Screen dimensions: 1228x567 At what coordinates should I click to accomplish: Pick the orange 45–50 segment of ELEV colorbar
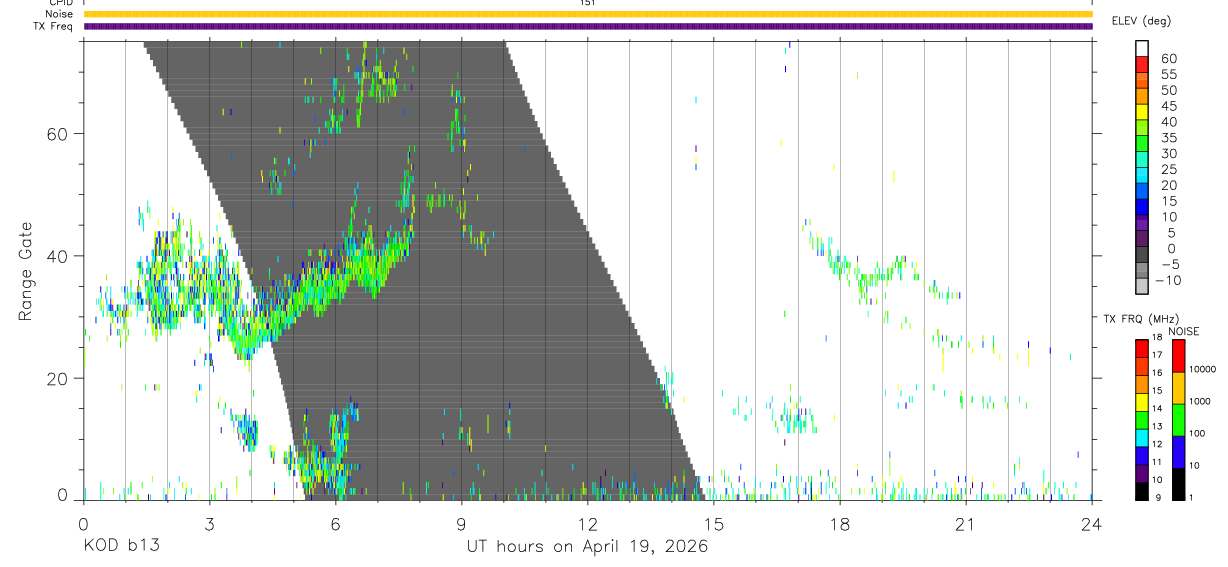click(1142, 96)
